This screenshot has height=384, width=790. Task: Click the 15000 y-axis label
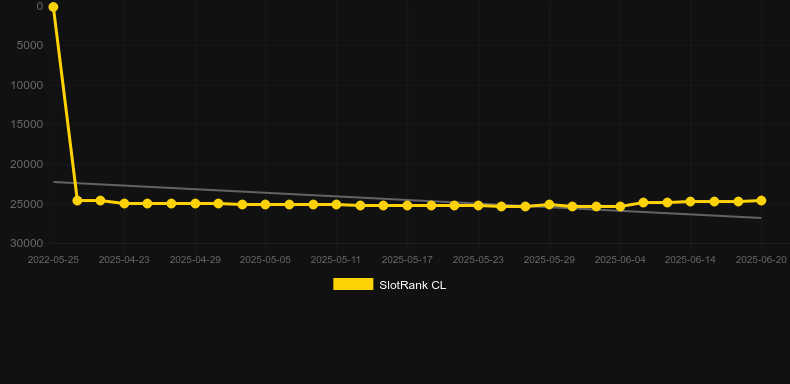pos(27,124)
